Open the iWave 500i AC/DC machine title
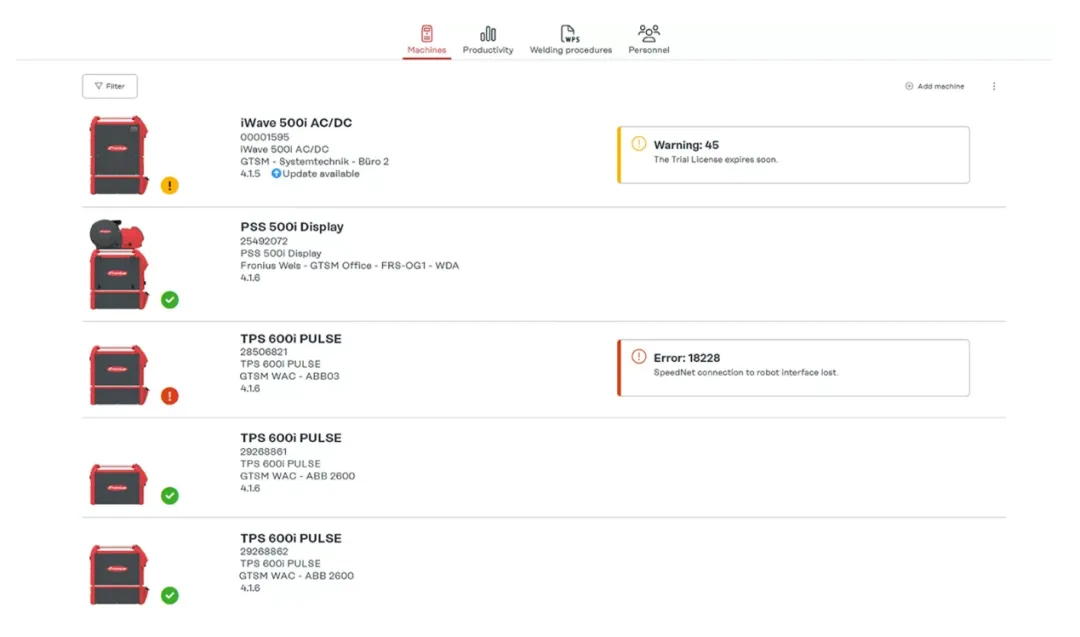1080x637 pixels. pos(296,123)
